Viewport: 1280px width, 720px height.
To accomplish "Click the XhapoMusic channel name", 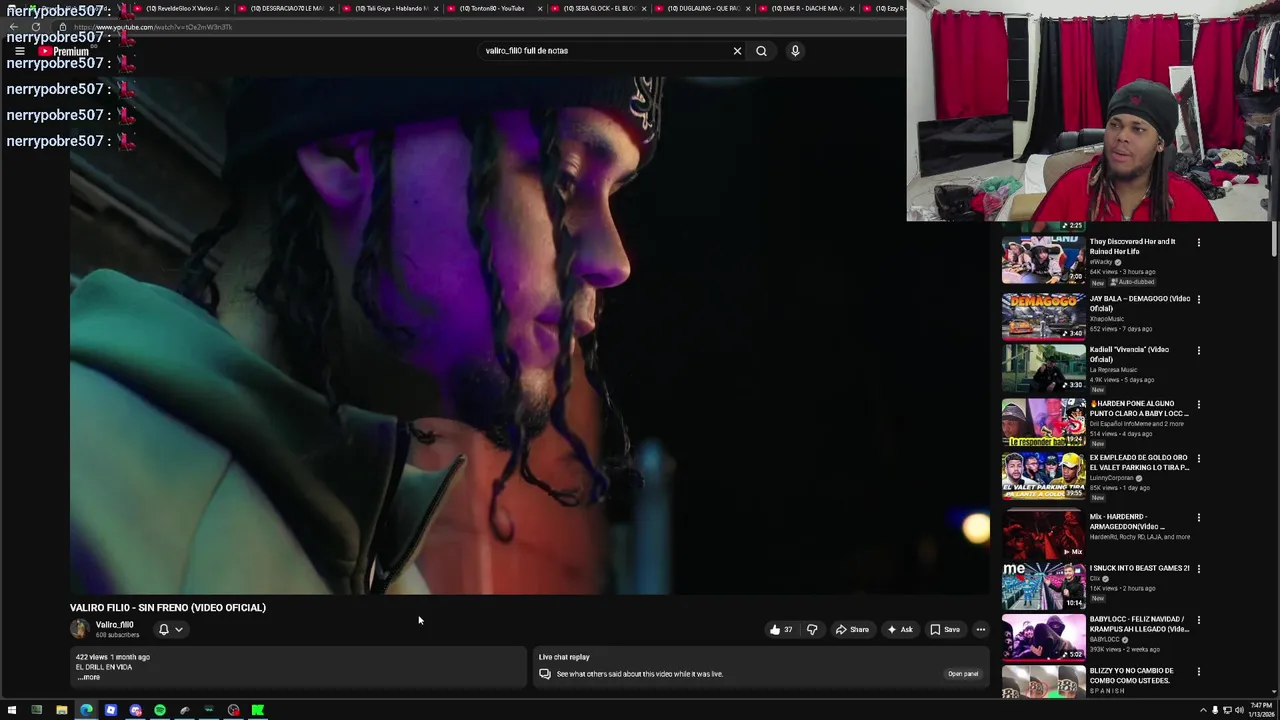I will (1107, 319).
